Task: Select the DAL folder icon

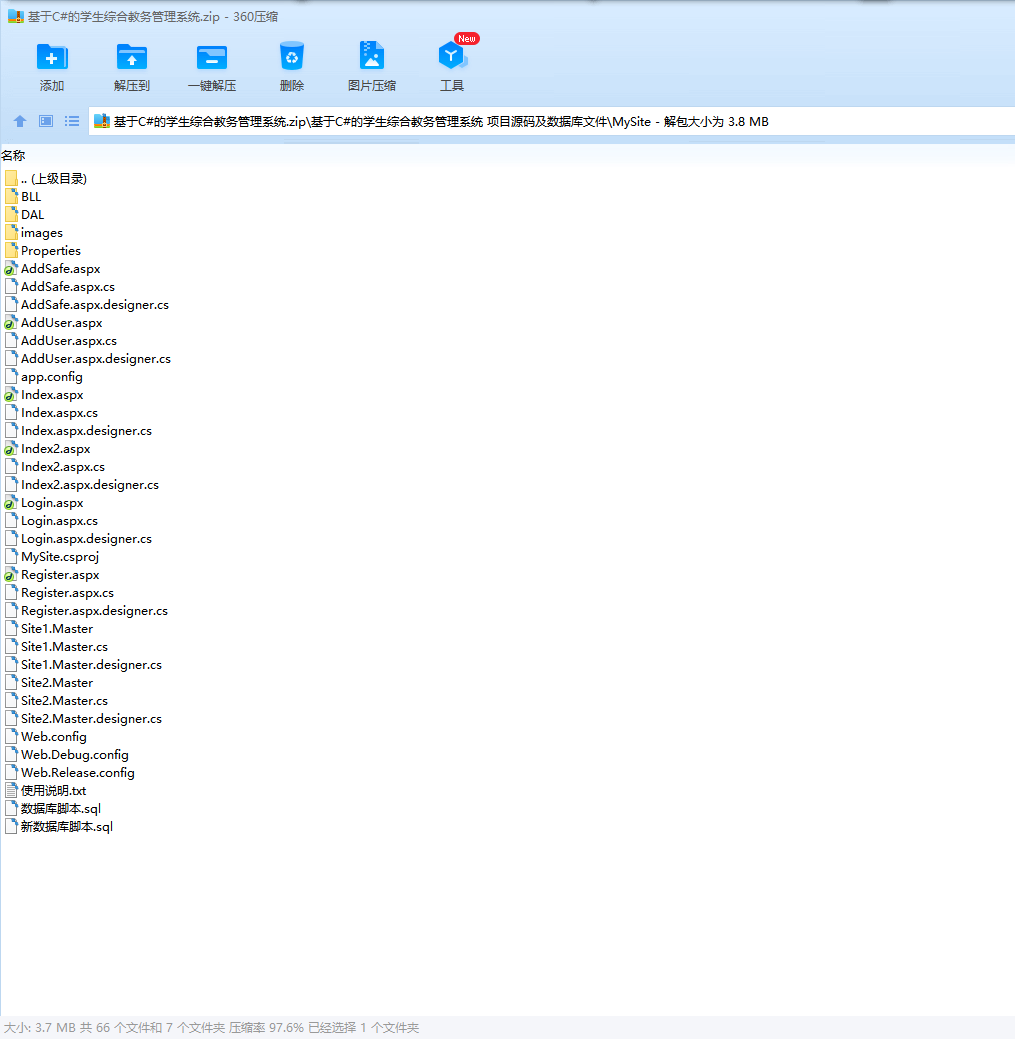Action: [x=11, y=214]
